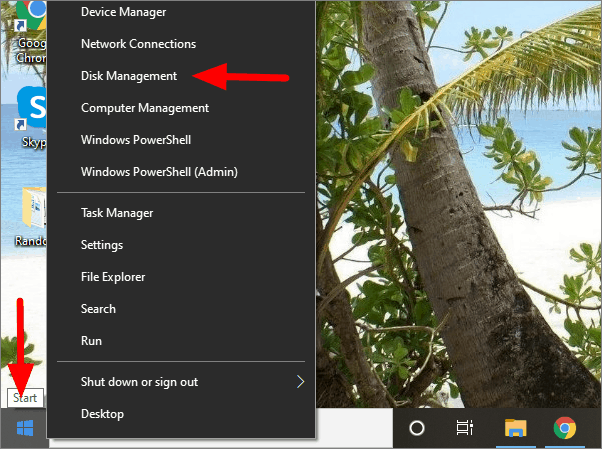Open Windows PowerShell
Viewport: 602px width, 449px height.
coord(181,139)
